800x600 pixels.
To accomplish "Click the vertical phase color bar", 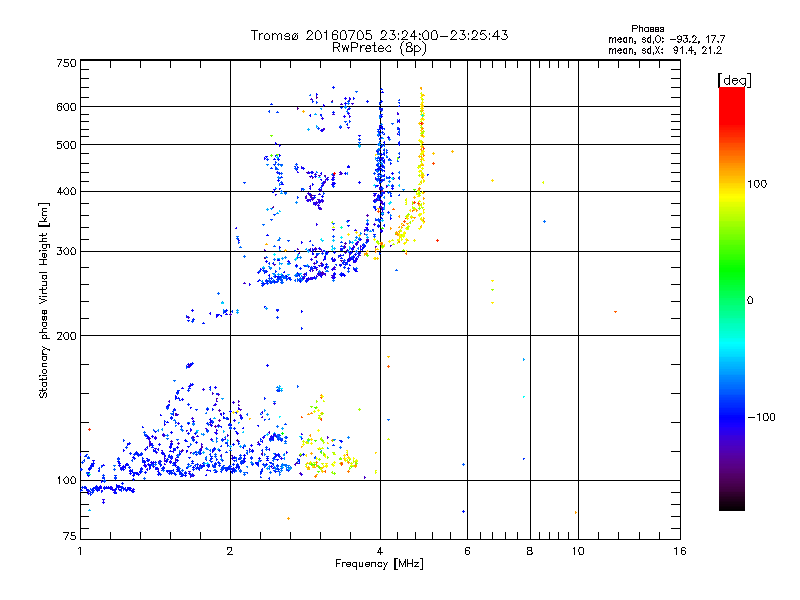I will tap(732, 298).
